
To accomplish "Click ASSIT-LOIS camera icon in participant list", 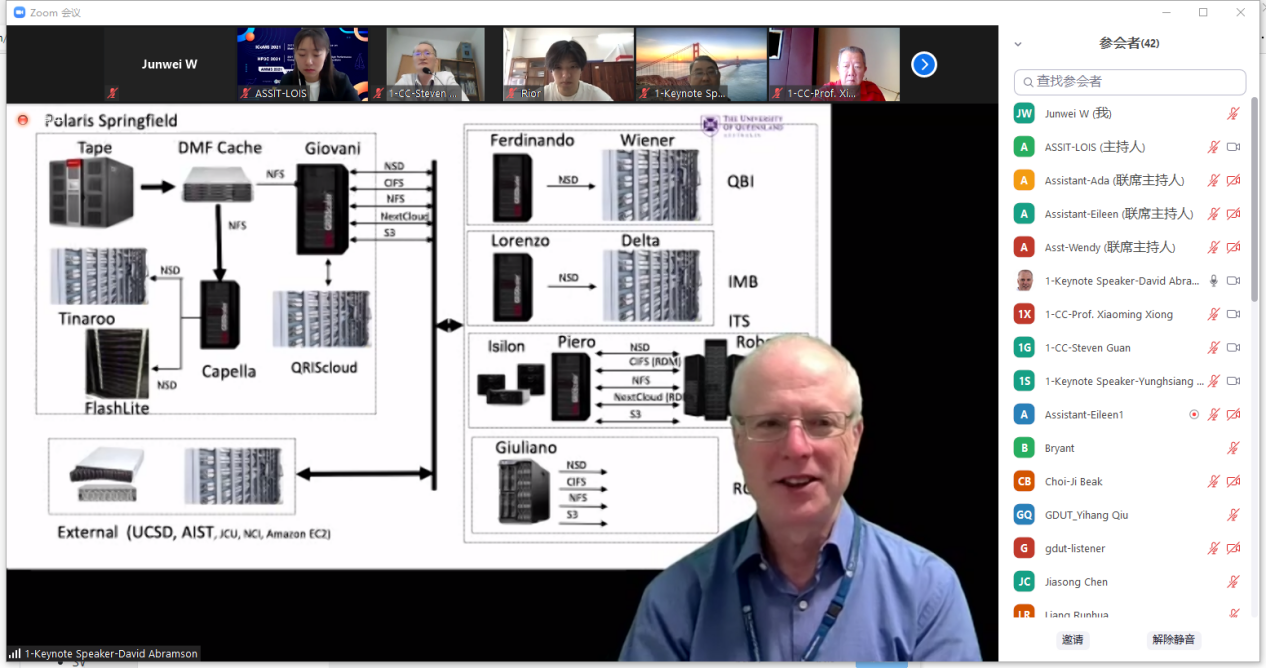I will [1233, 147].
